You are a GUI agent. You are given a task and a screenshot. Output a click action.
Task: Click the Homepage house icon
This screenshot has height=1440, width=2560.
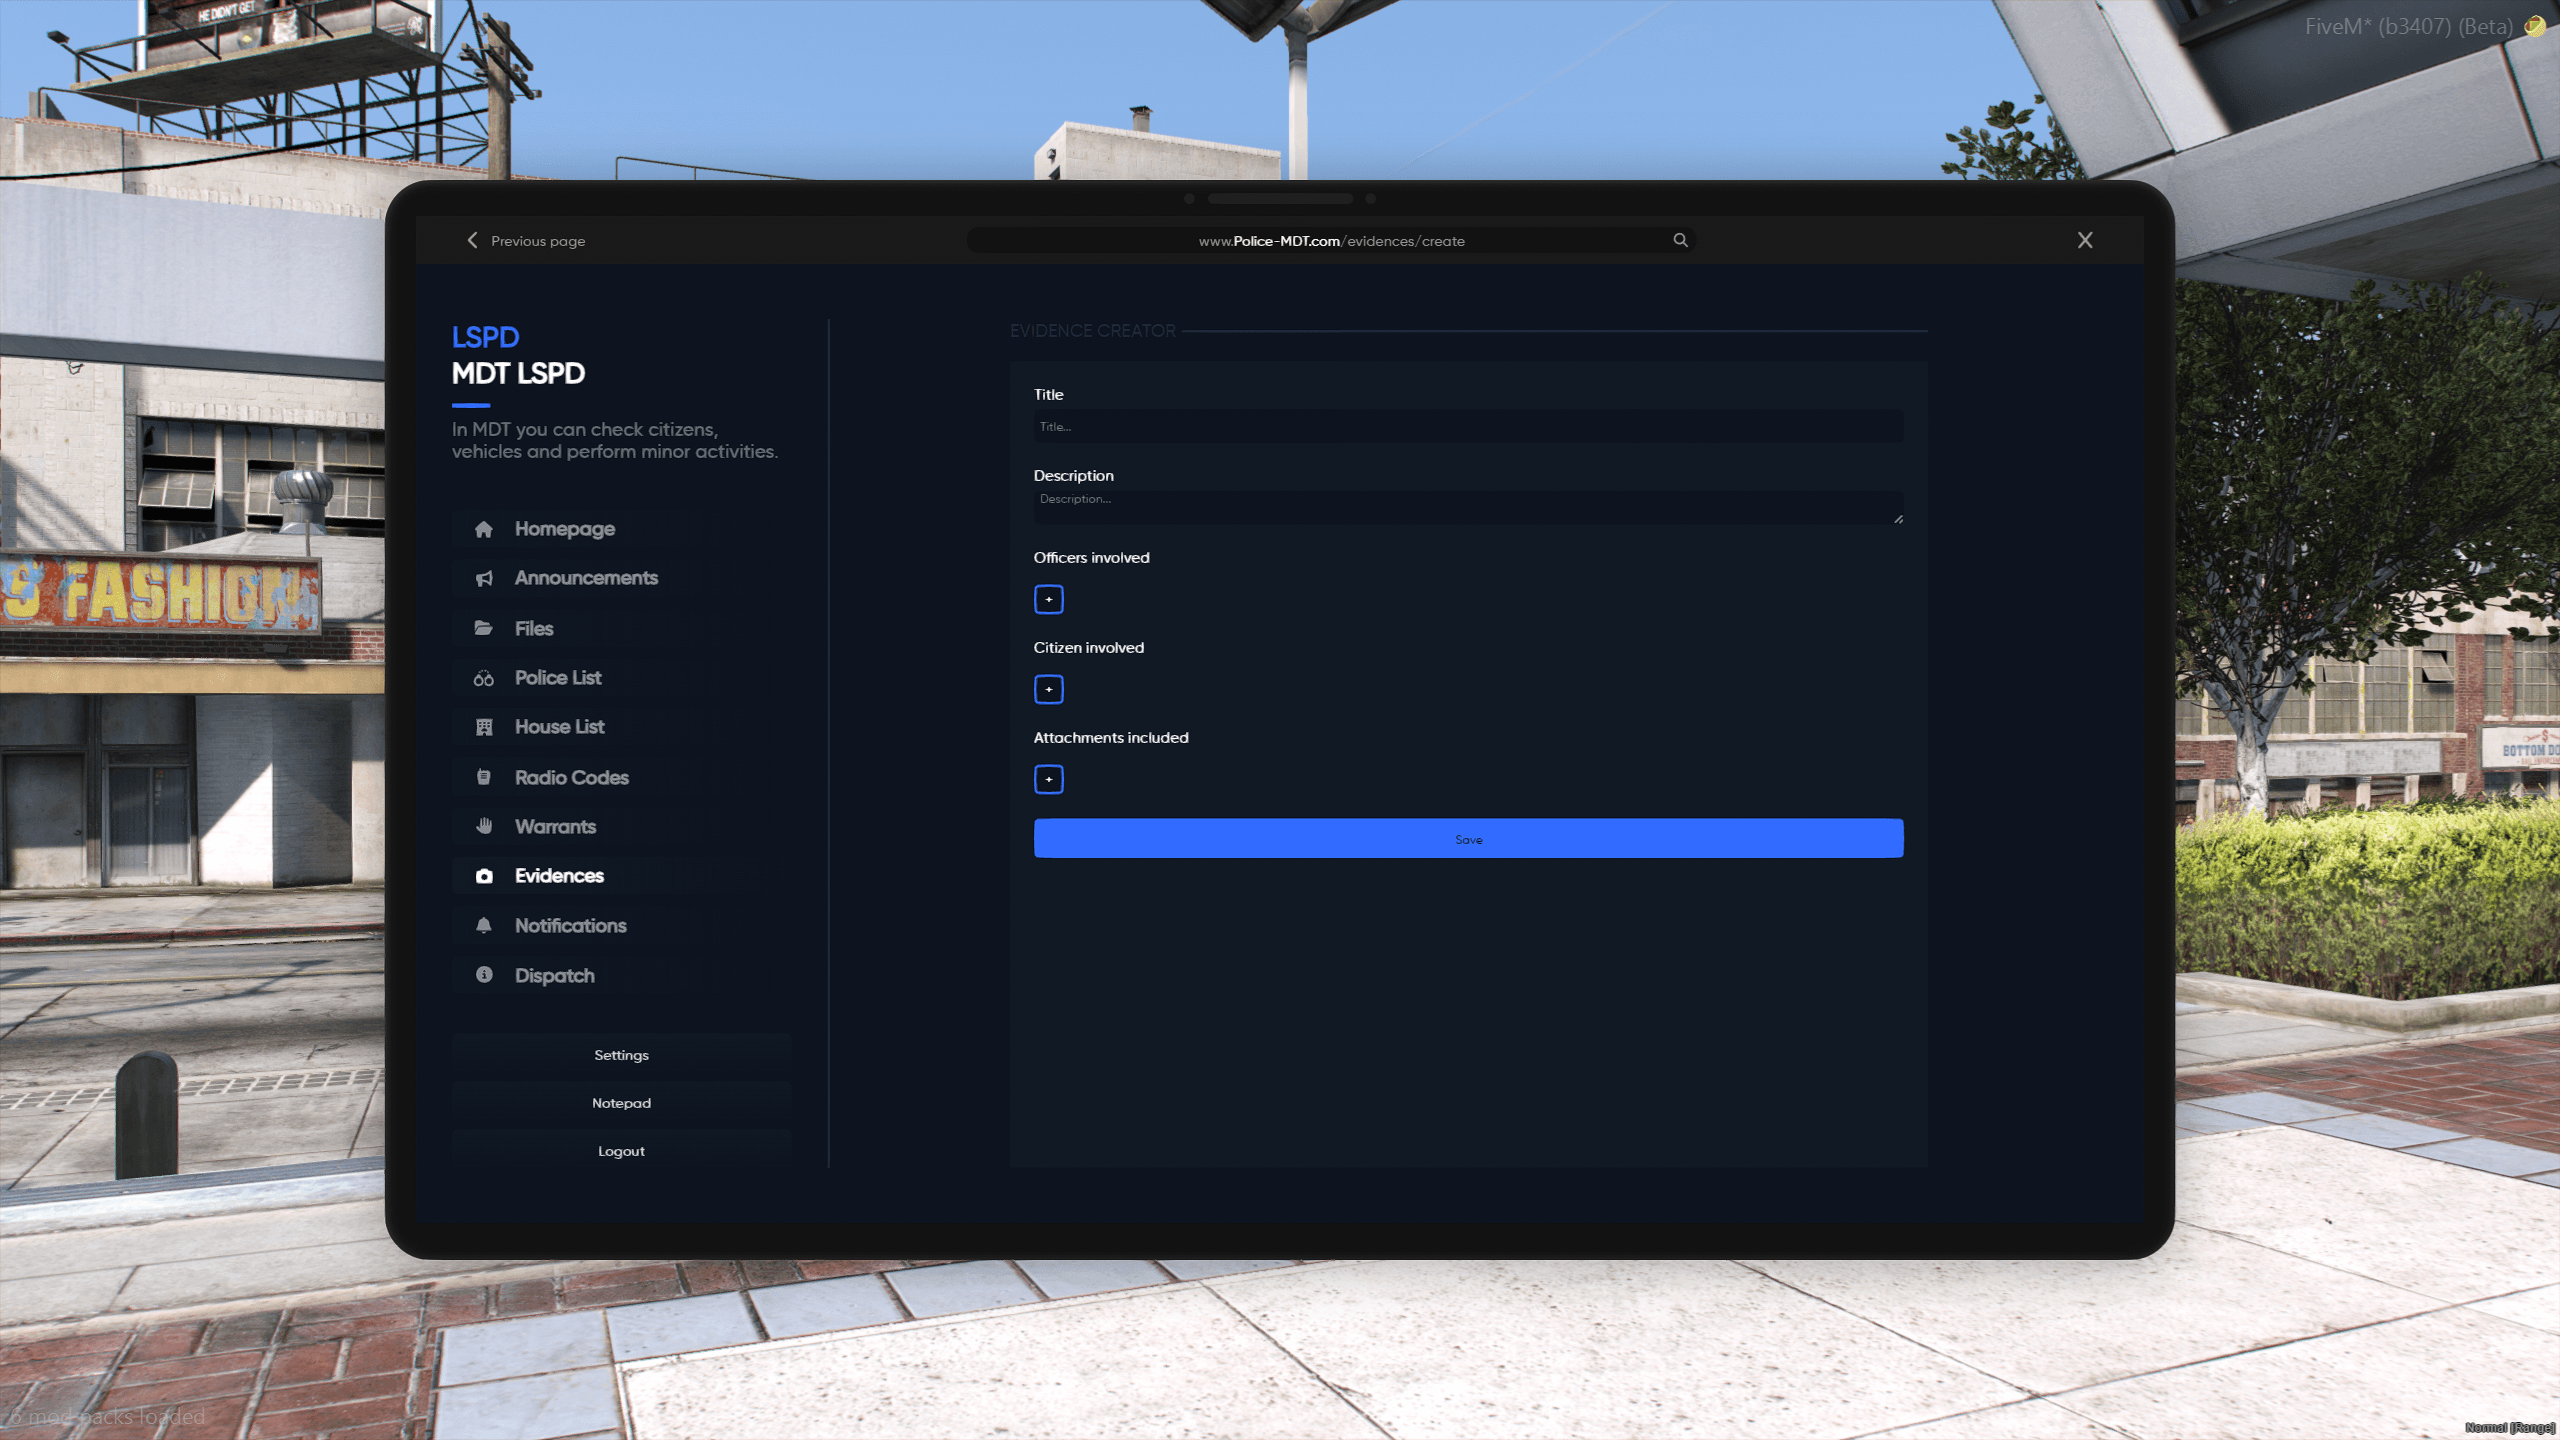(x=484, y=529)
